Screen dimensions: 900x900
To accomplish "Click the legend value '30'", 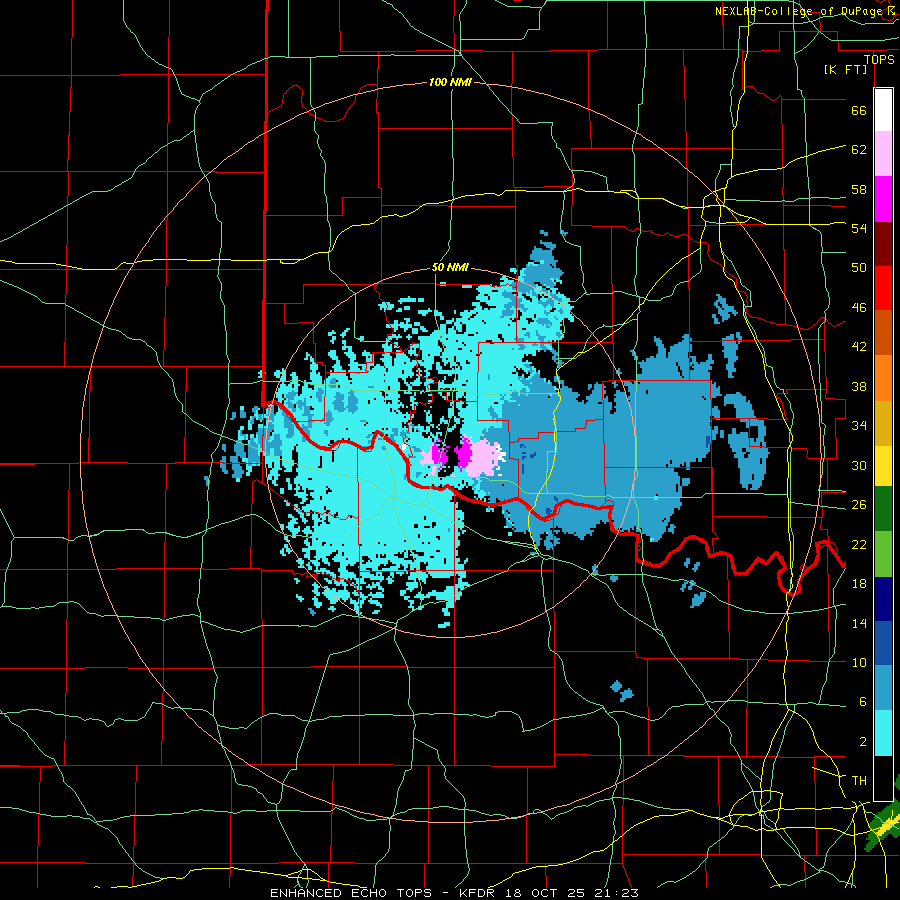I will (859, 465).
